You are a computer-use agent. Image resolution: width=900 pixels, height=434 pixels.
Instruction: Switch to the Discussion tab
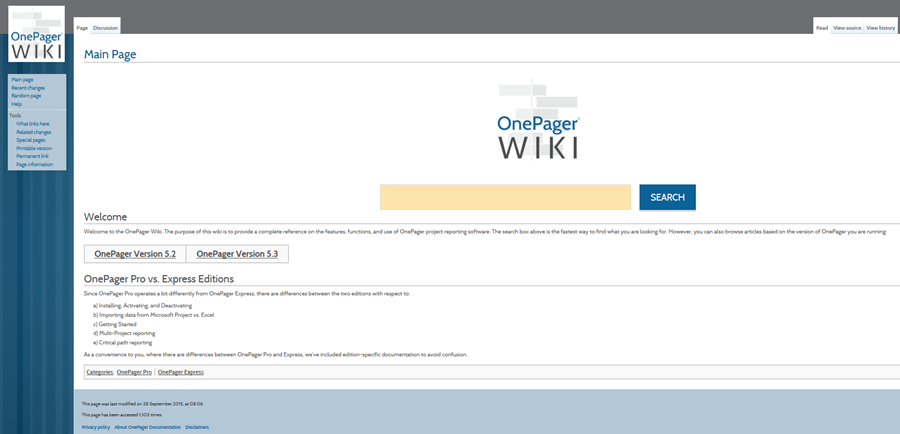(106, 28)
